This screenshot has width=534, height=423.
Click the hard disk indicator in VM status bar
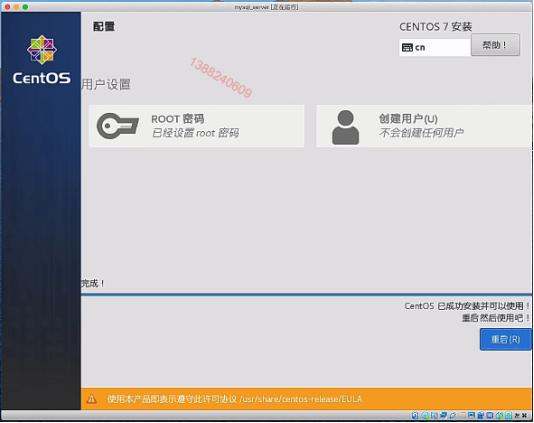click(415, 415)
